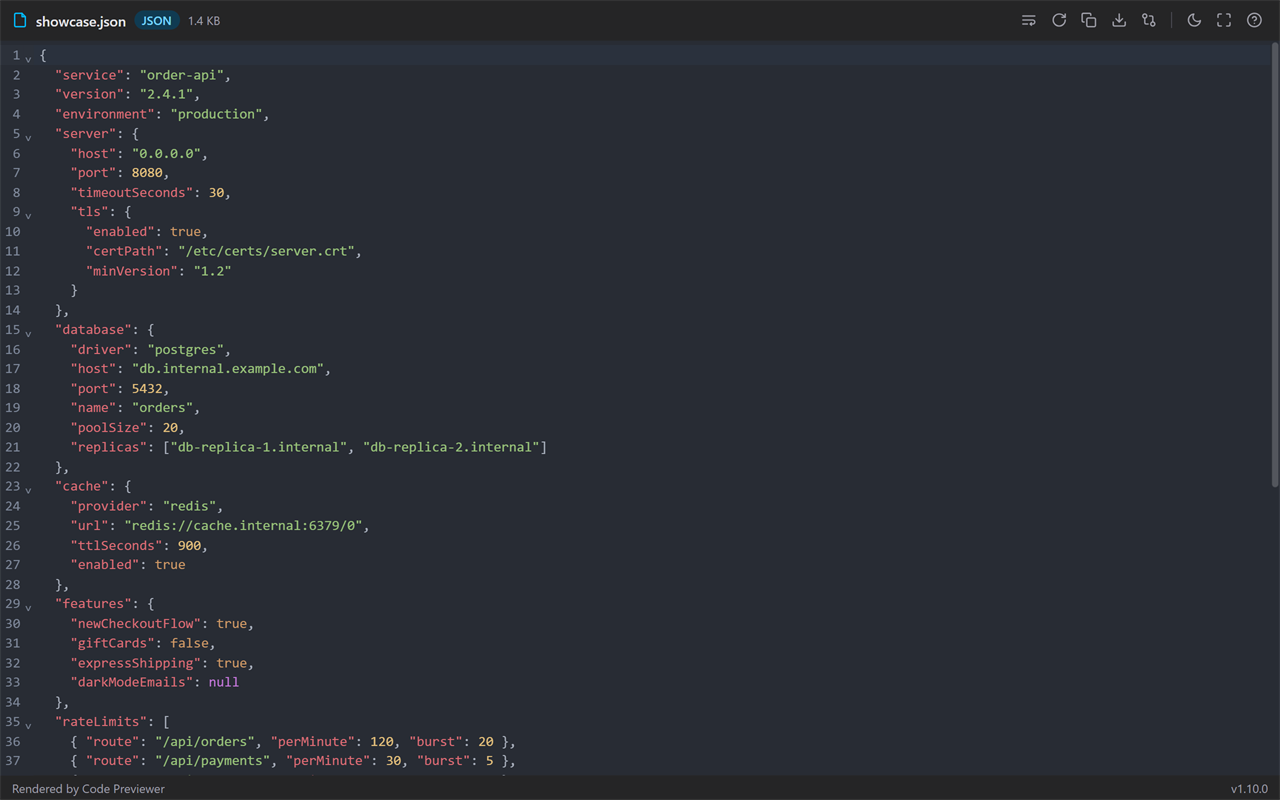Viewport: 1280px width, 800px height.
Task: Click line number 34 in the gutter
Action: [12, 702]
